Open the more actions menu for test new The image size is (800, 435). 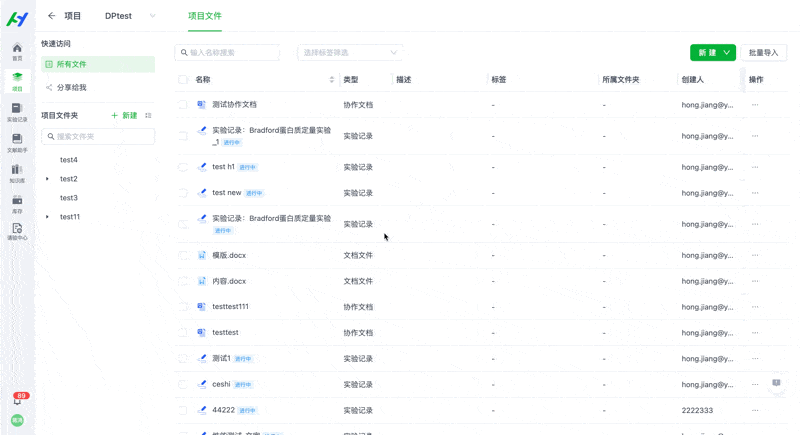[x=755, y=193]
